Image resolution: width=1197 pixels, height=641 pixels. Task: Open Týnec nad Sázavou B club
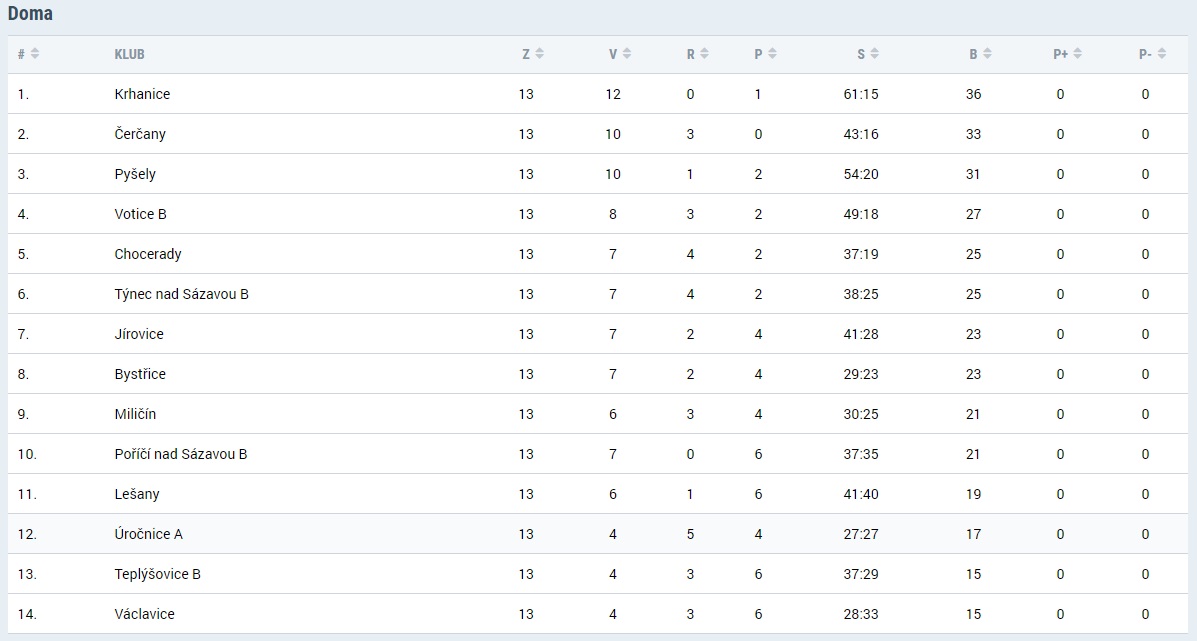coord(182,294)
